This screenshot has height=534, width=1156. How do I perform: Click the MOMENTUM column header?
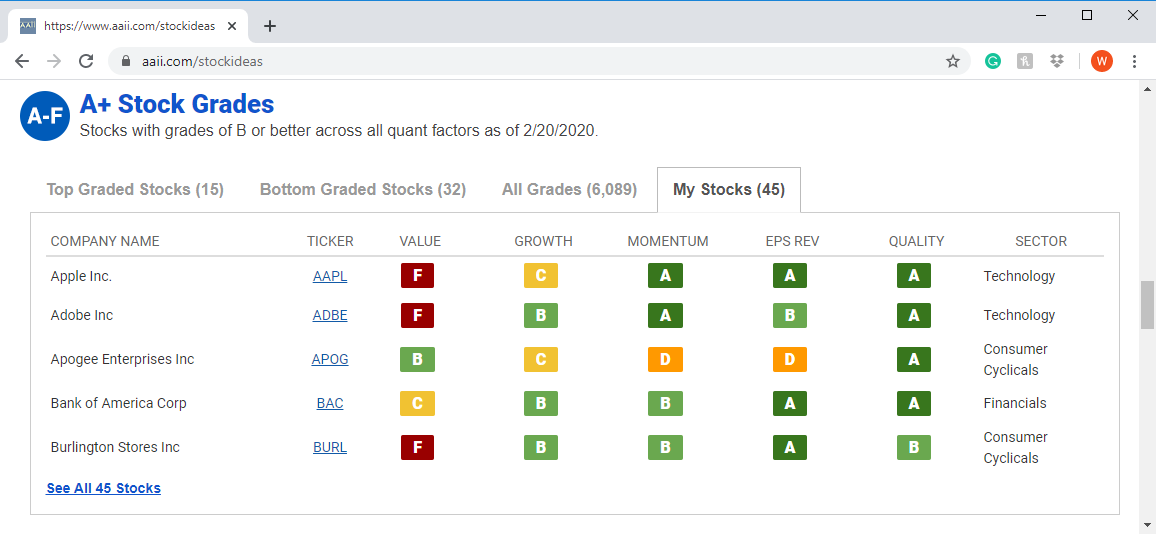click(x=668, y=241)
